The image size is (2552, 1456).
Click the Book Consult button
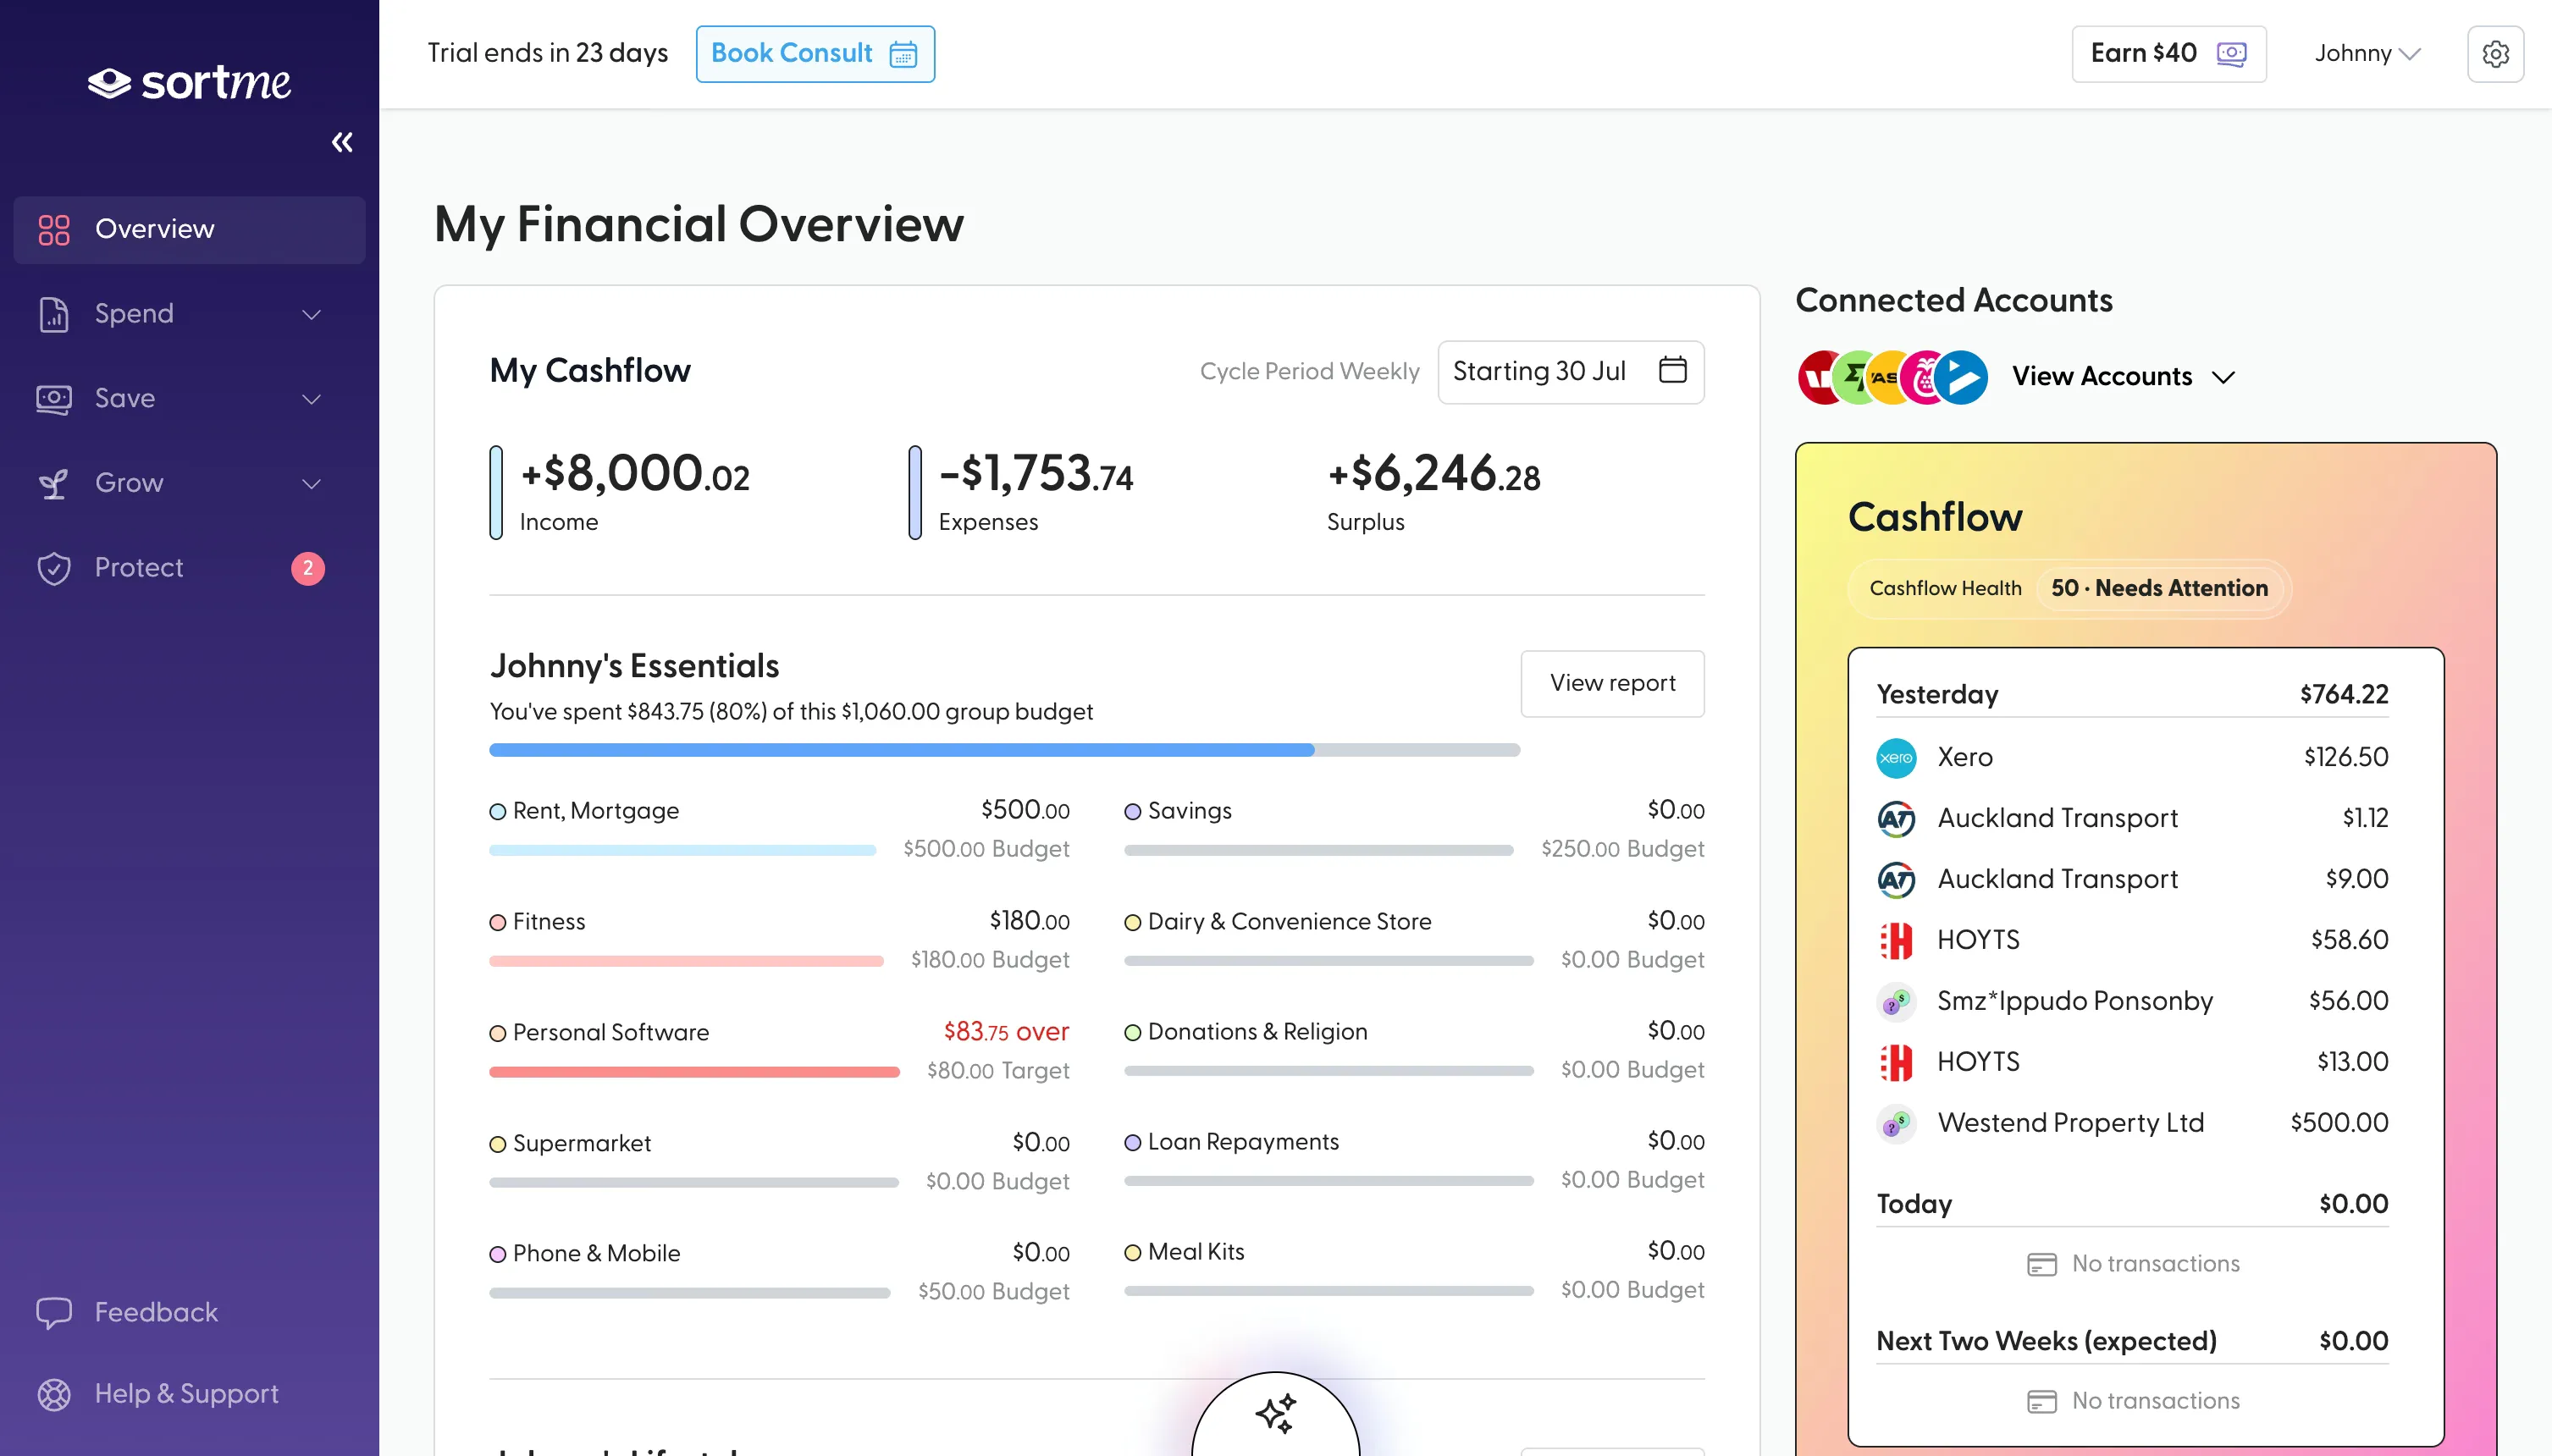pyautogui.click(x=815, y=53)
